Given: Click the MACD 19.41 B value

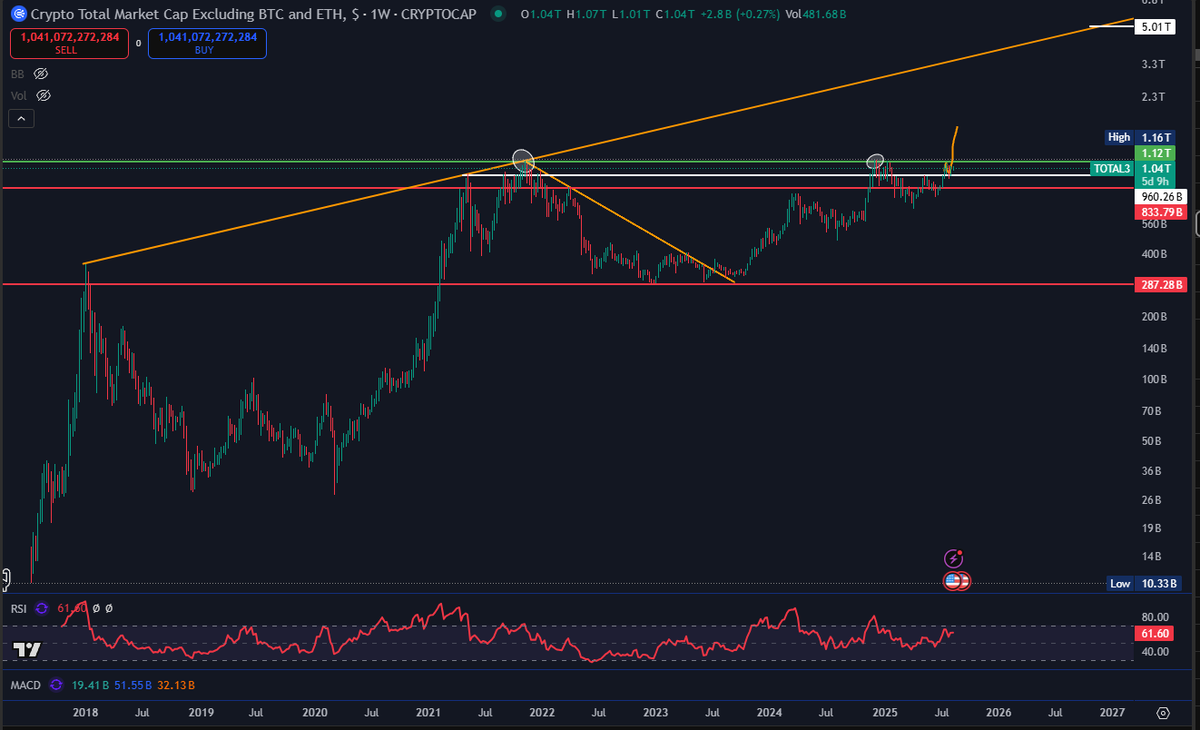Looking at the screenshot, I should point(89,687).
